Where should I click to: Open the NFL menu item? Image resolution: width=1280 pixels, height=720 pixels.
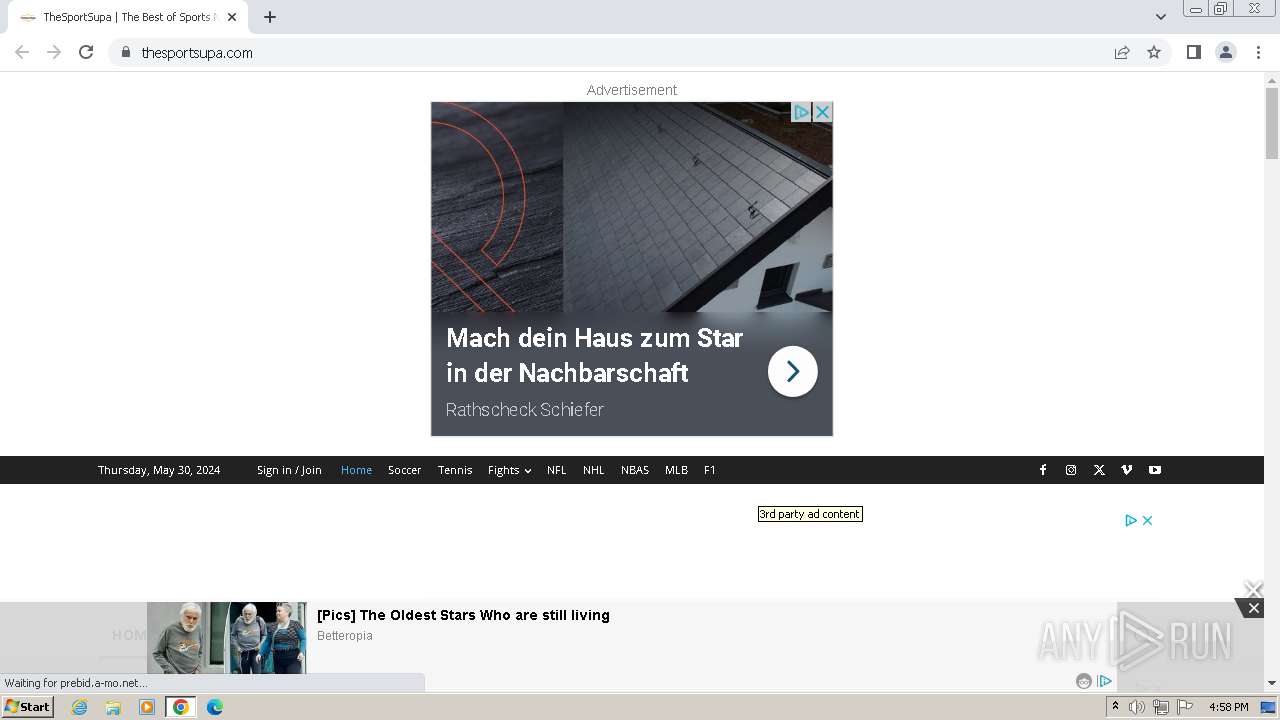(557, 470)
